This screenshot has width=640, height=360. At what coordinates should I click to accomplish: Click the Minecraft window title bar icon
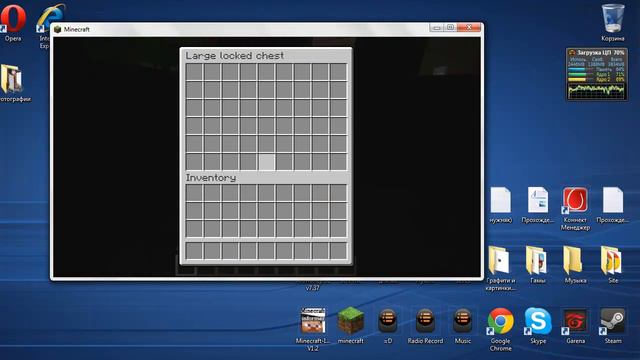click(58, 29)
